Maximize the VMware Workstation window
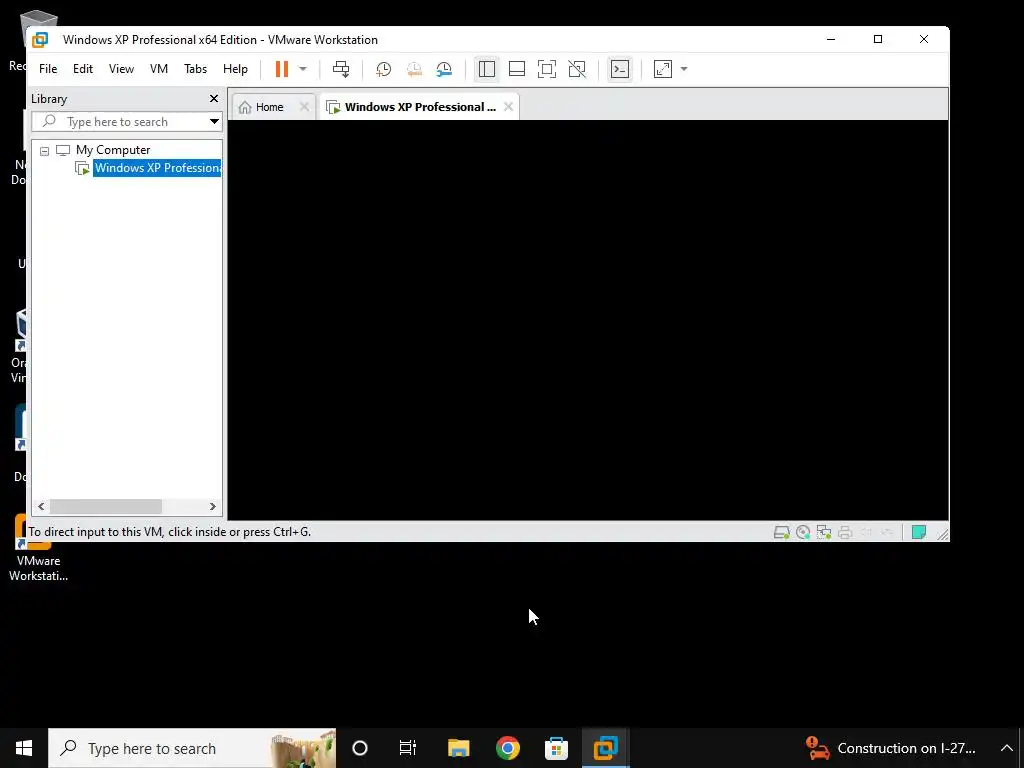Screen dimensions: 1024x768 click(878, 39)
